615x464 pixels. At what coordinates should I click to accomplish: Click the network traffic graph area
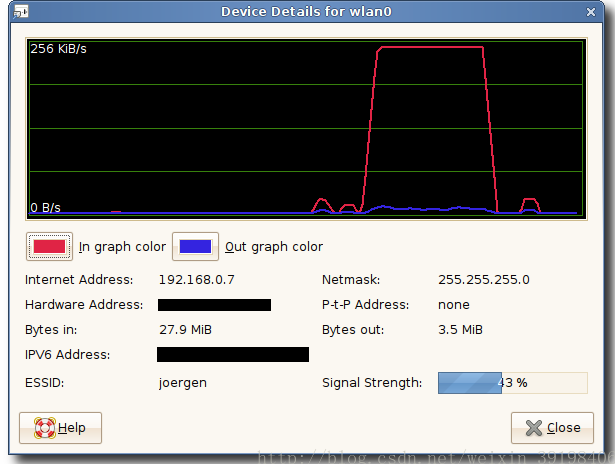(x=306, y=129)
